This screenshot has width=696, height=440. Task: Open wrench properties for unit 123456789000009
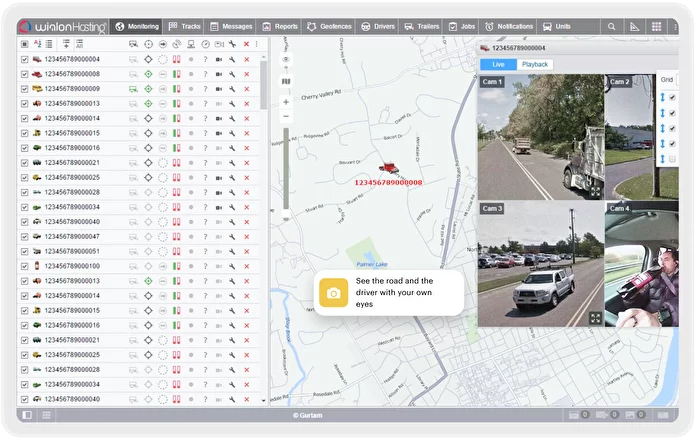[232, 89]
